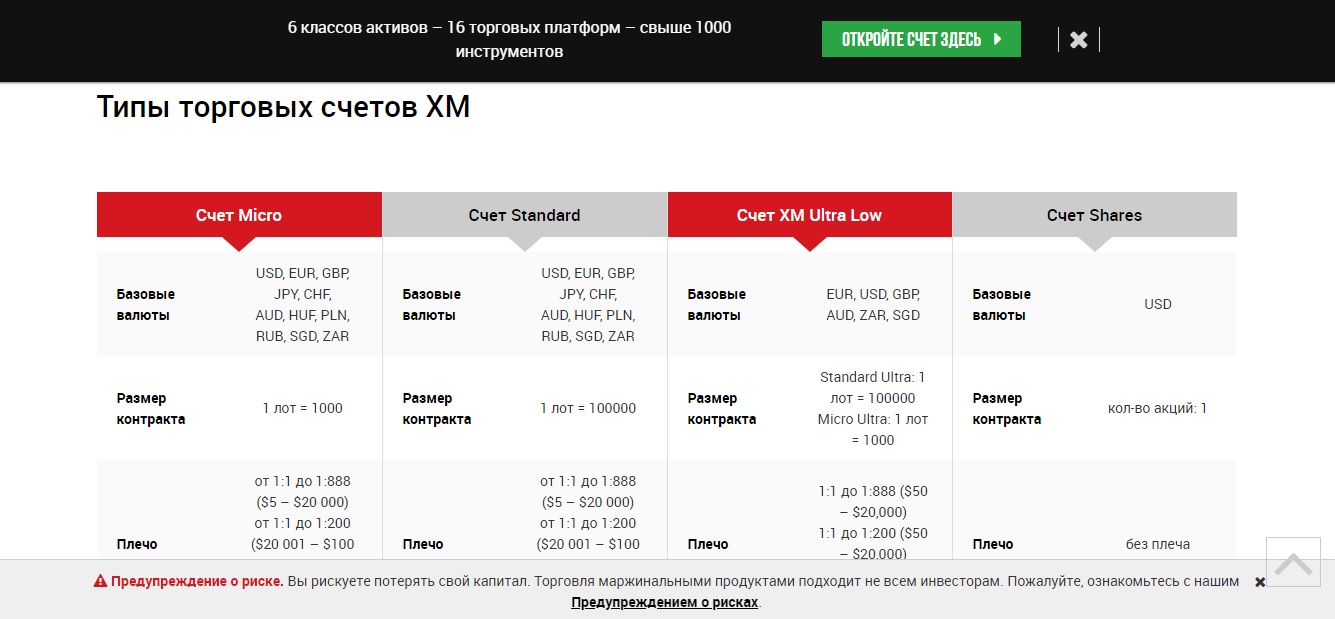Switch to the Счет XM Ultra Low header
1335x619 pixels.
click(809, 215)
